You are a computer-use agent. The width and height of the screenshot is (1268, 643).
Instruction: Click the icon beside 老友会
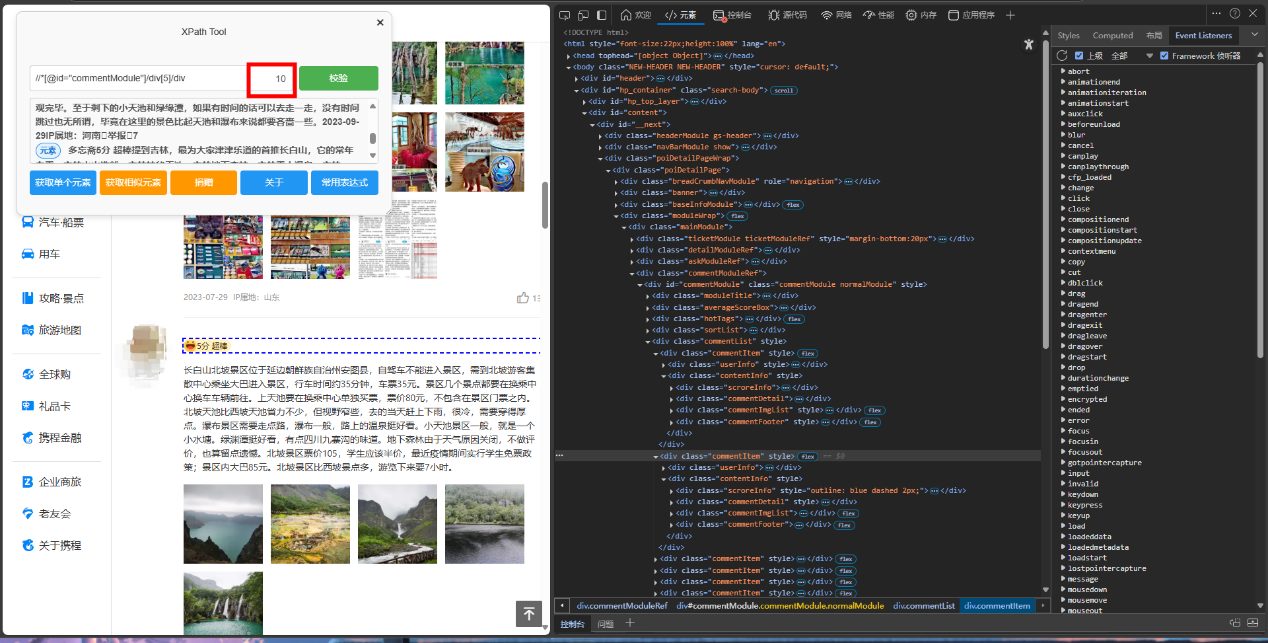click(x=28, y=514)
